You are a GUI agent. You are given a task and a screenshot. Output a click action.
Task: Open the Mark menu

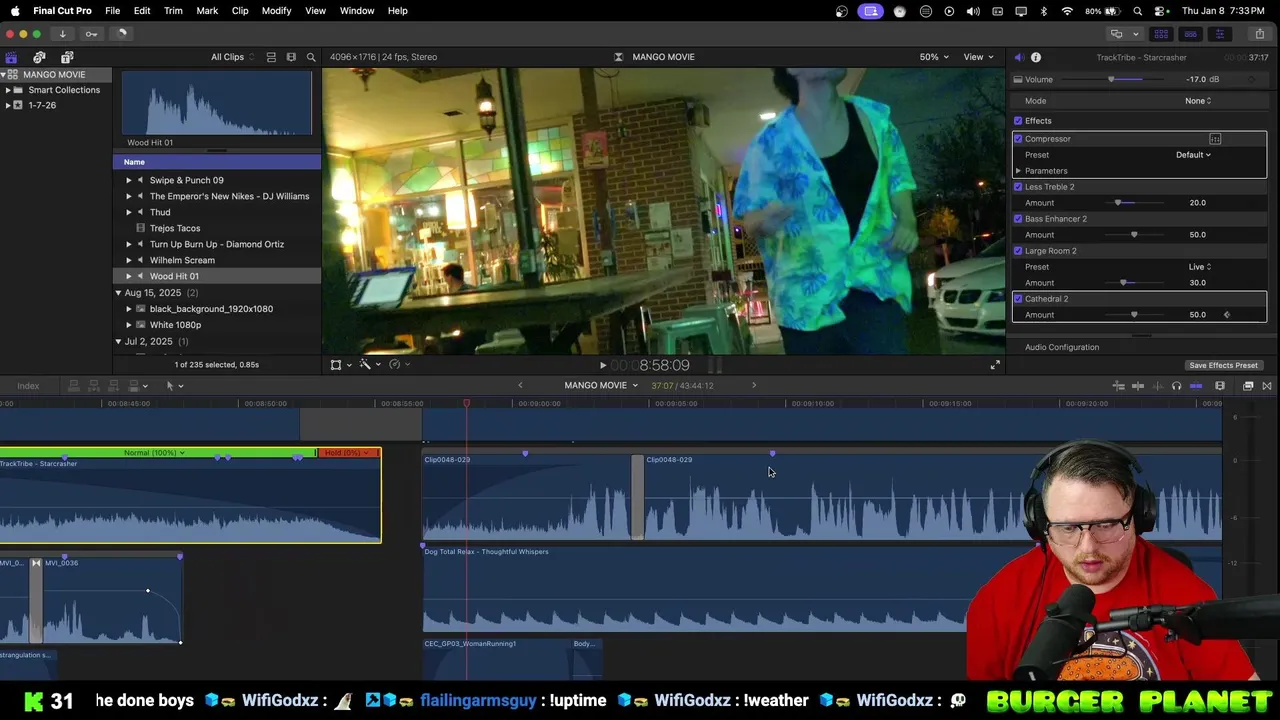tap(207, 11)
